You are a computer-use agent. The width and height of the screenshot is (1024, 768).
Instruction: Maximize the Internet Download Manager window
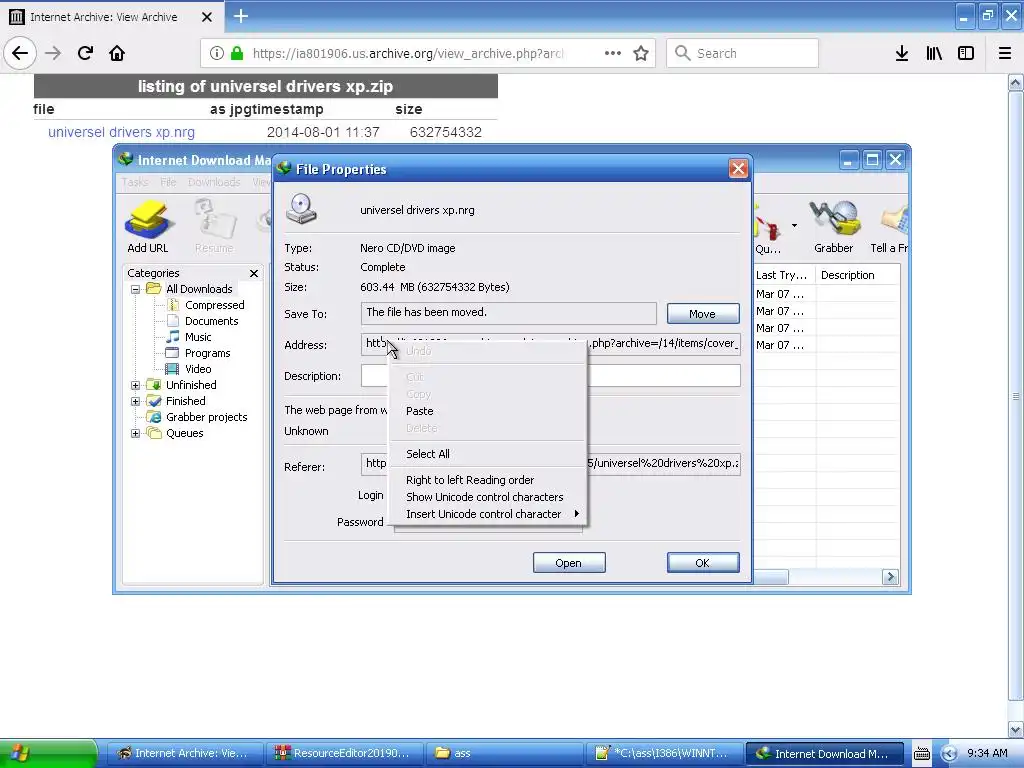click(x=872, y=160)
